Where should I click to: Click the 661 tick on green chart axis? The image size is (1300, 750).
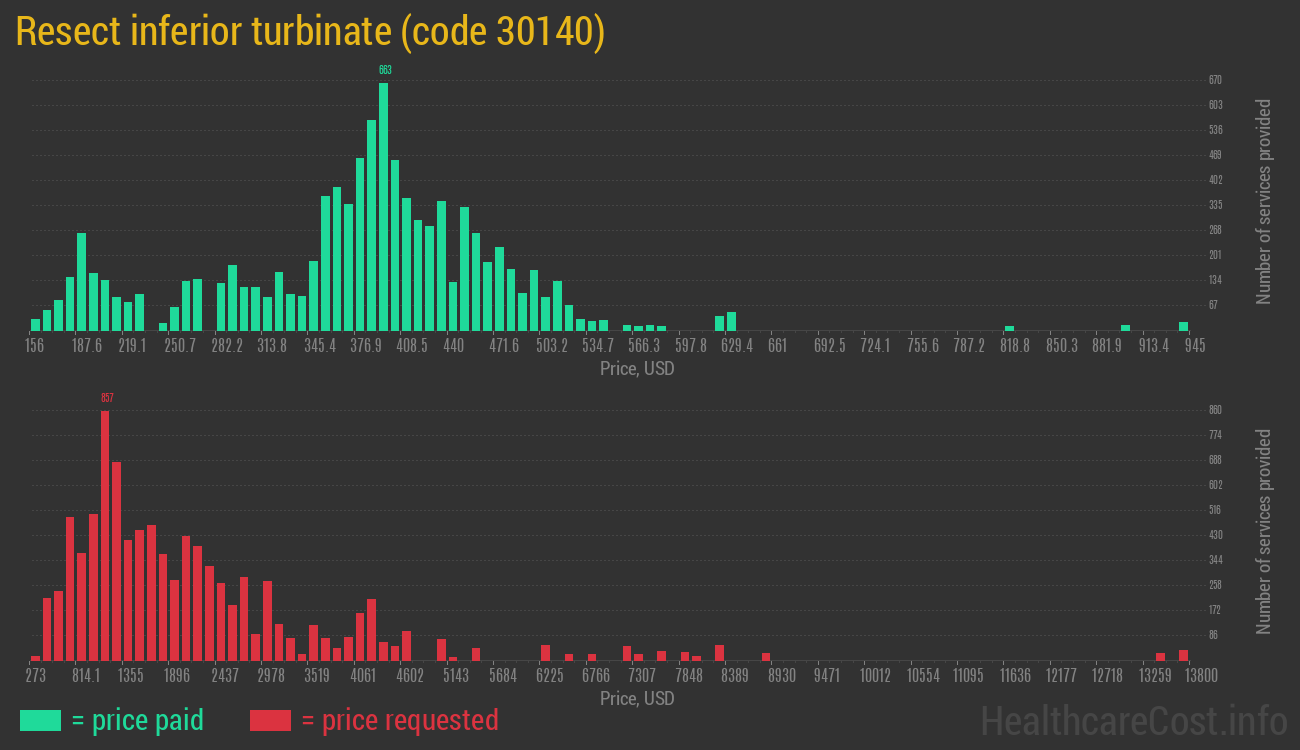[777, 346]
